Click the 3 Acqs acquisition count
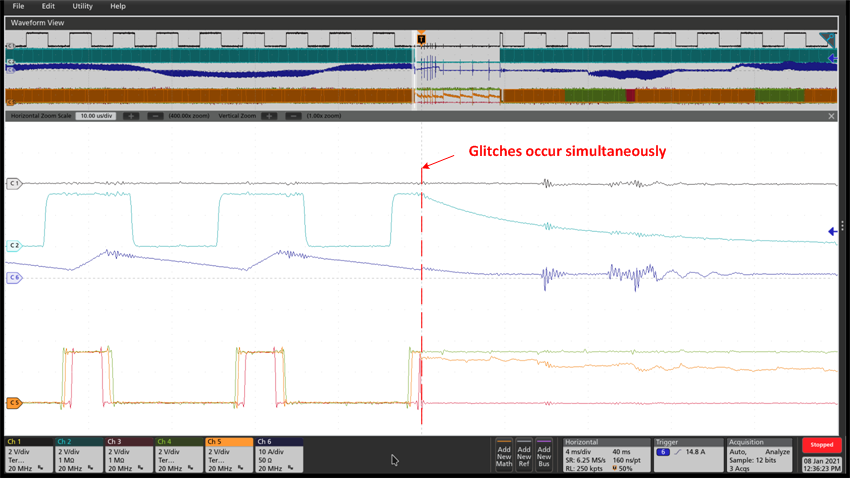 click(739, 468)
